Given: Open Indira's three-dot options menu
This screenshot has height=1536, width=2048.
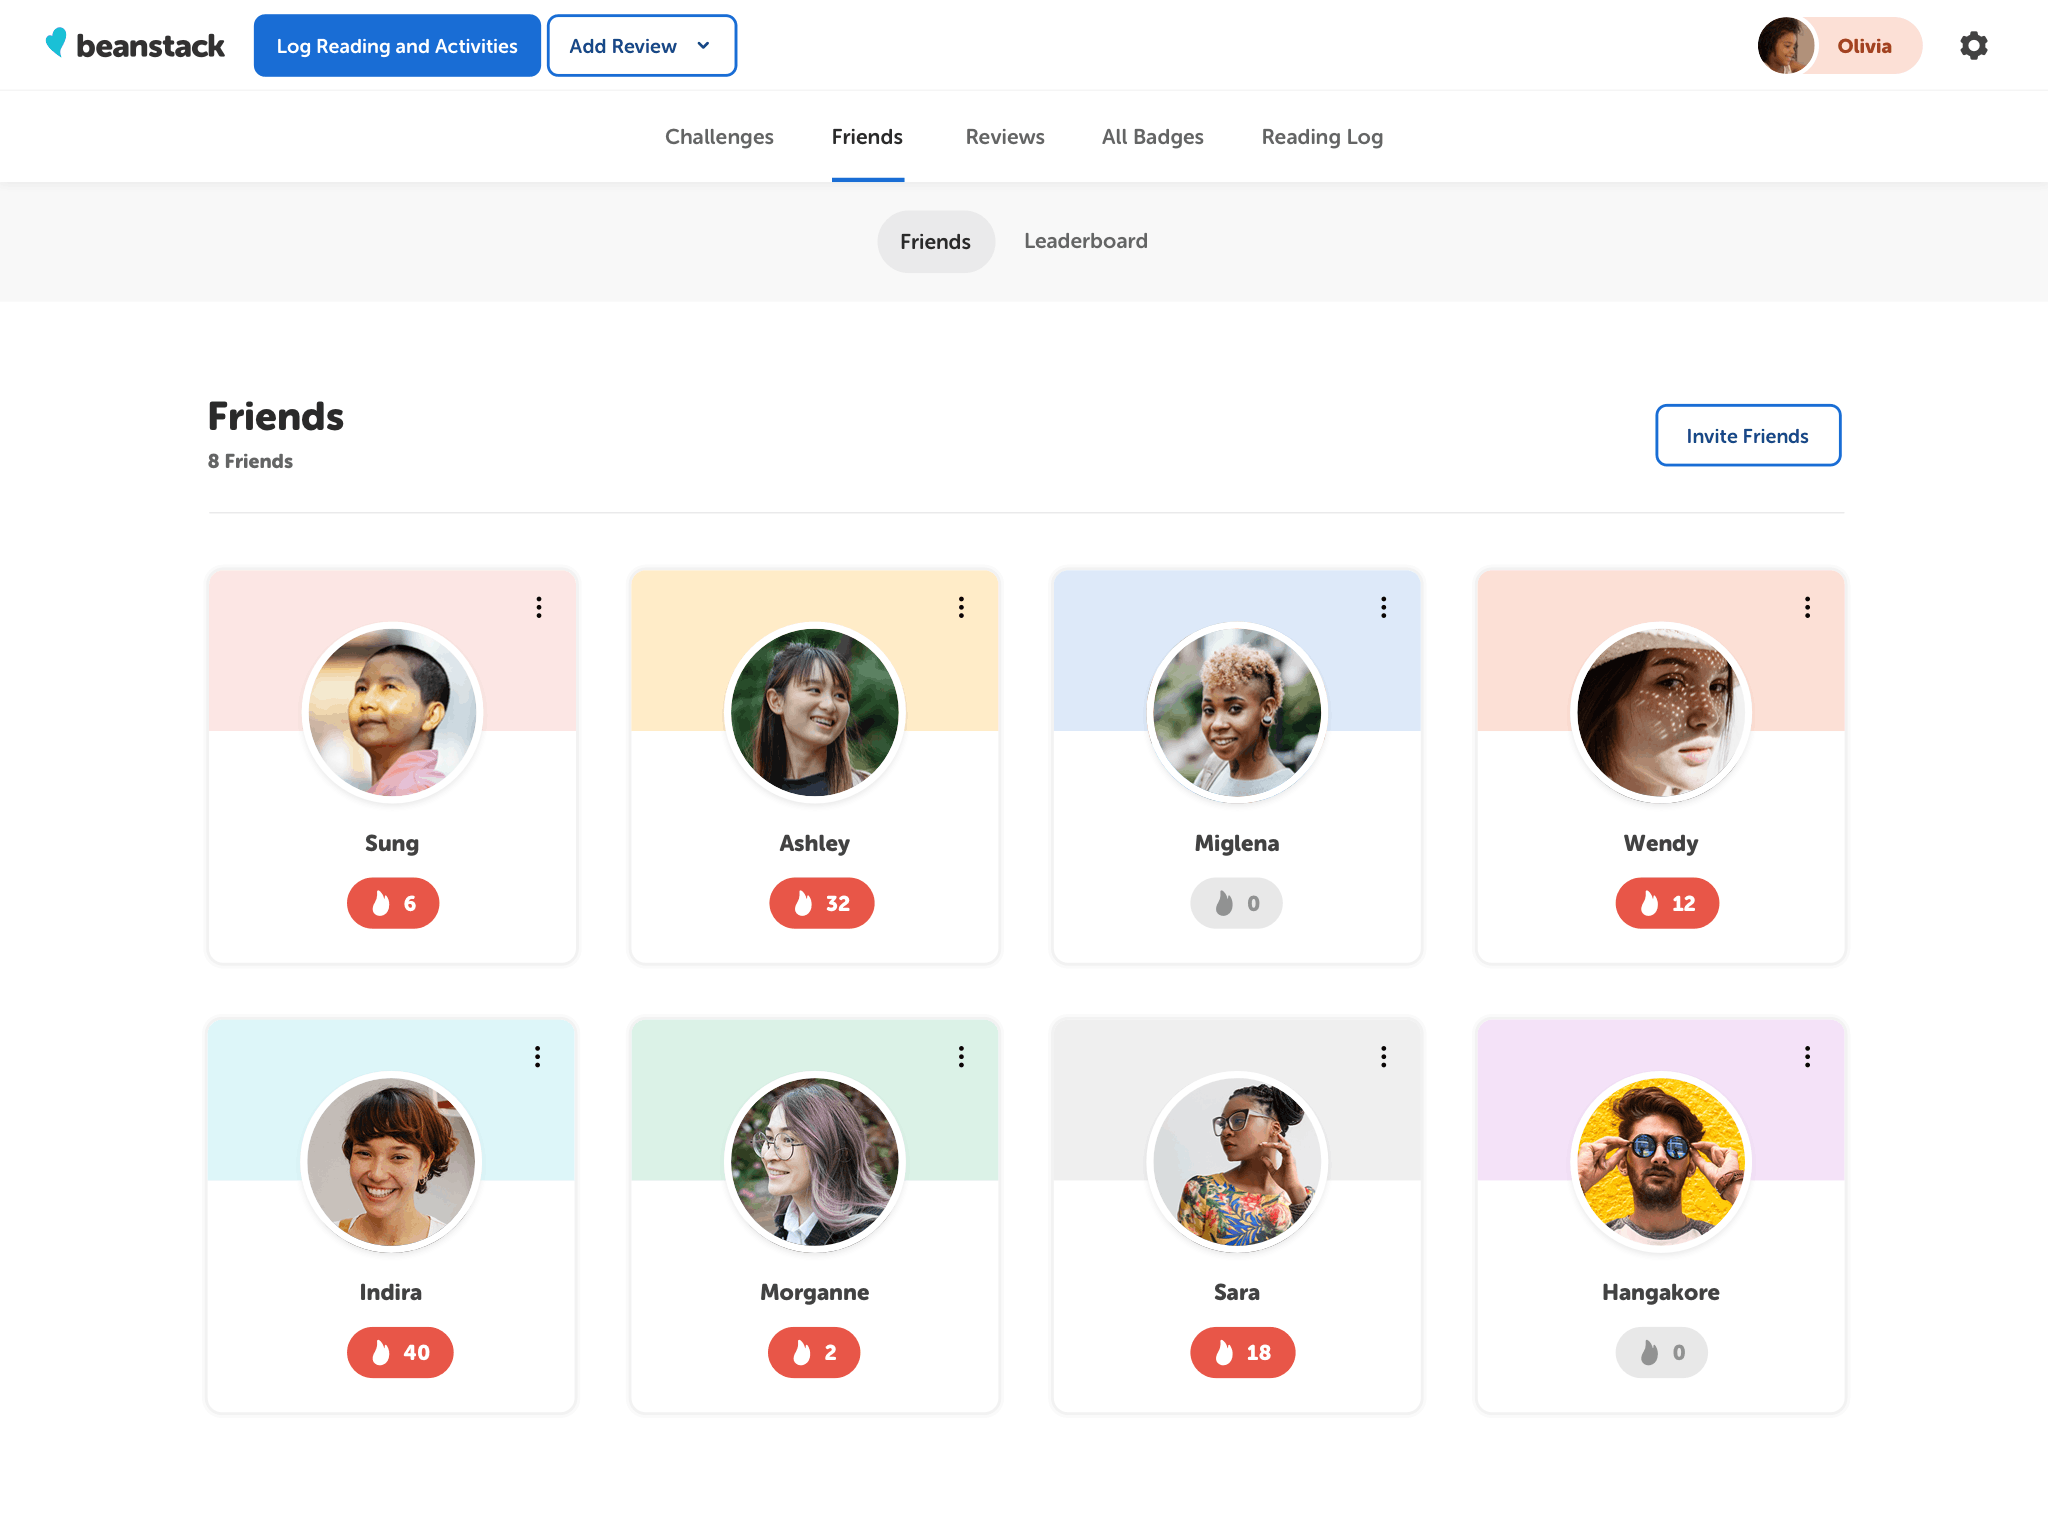Looking at the screenshot, I should point(538,1056).
